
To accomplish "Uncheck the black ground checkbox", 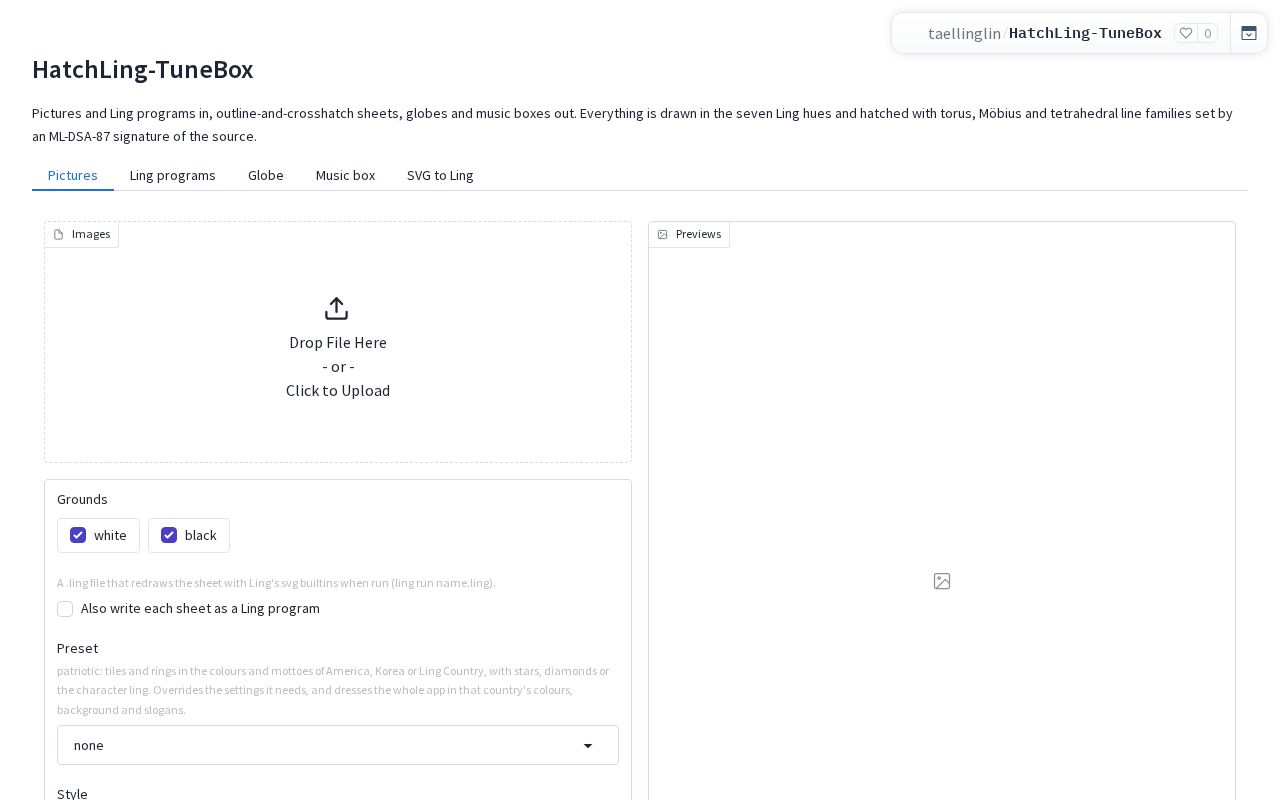I will click(169, 535).
